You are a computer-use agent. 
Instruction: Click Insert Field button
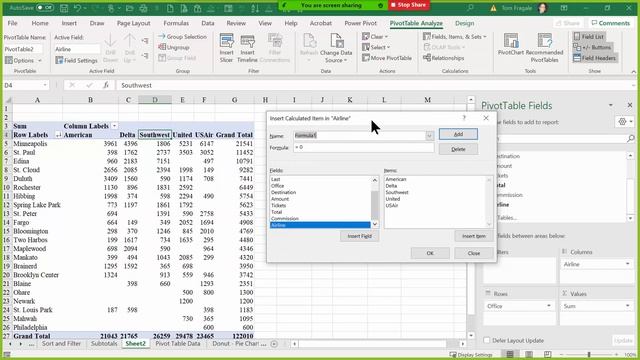click(x=359, y=236)
